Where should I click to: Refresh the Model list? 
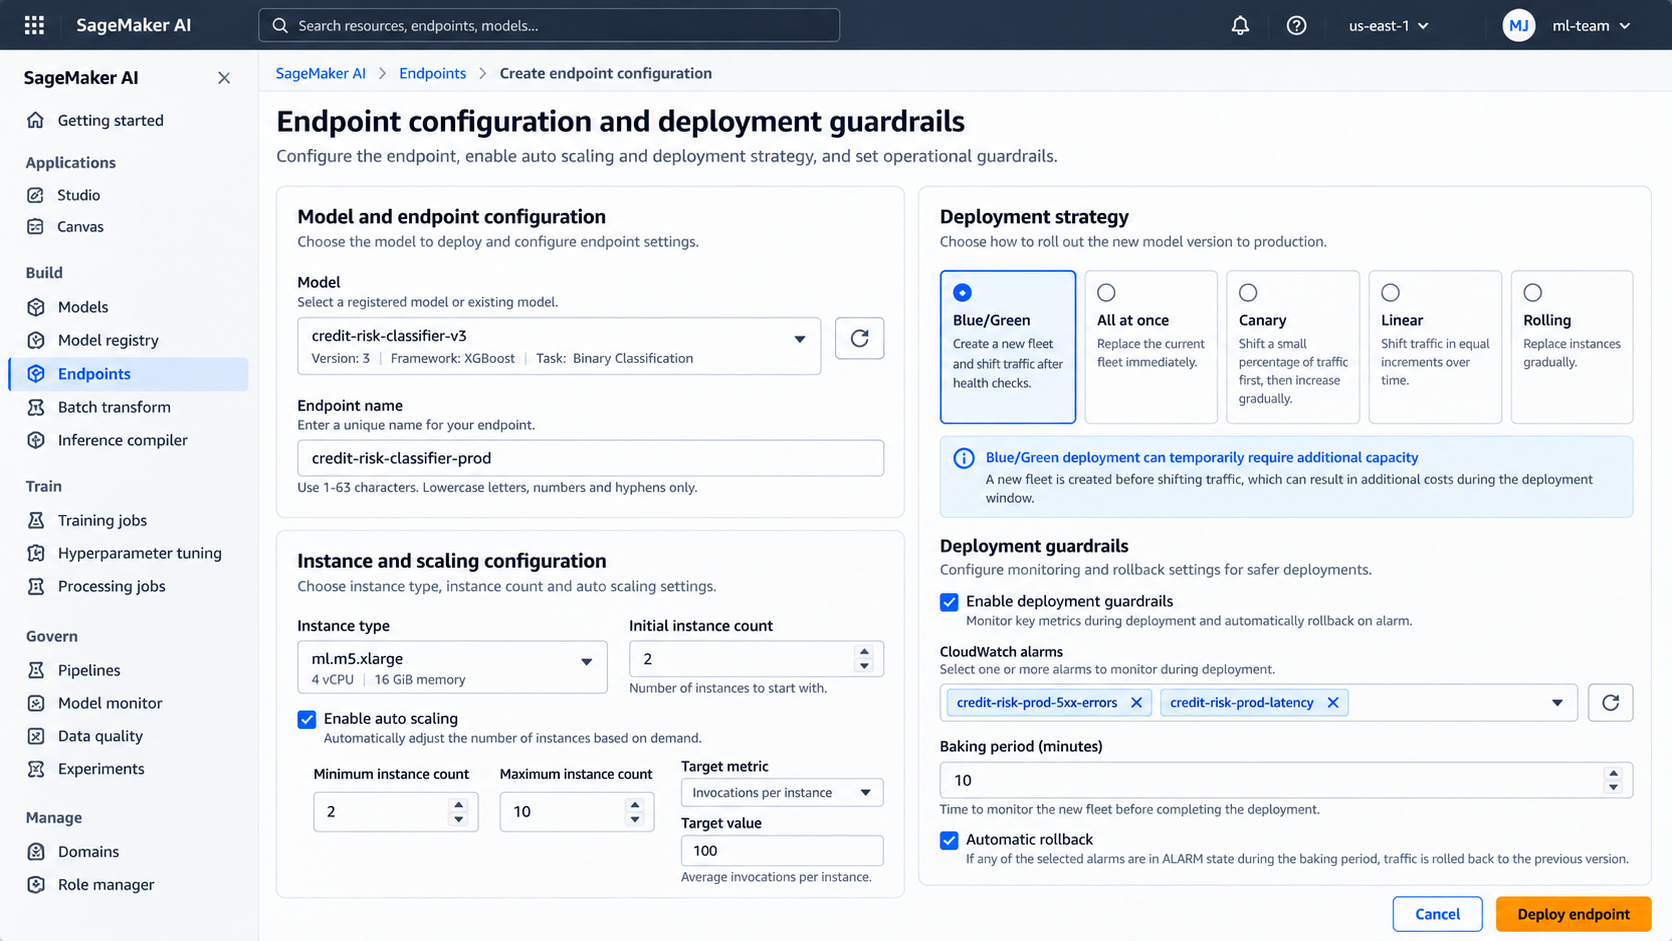[859, 338]
